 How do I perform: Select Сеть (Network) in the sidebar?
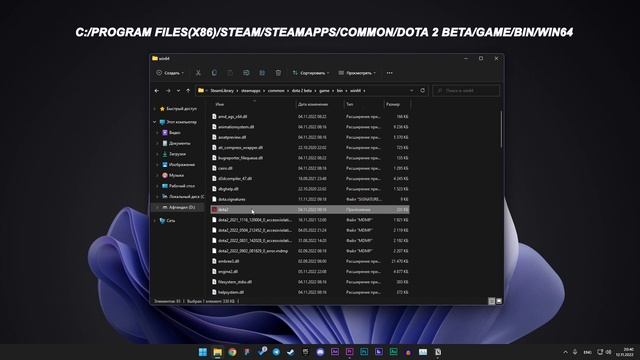click(x=167, y=220)
